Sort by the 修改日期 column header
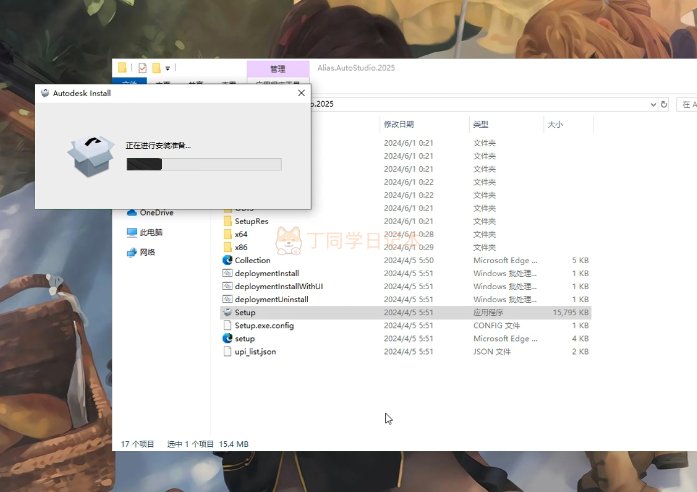 [399, 124]
